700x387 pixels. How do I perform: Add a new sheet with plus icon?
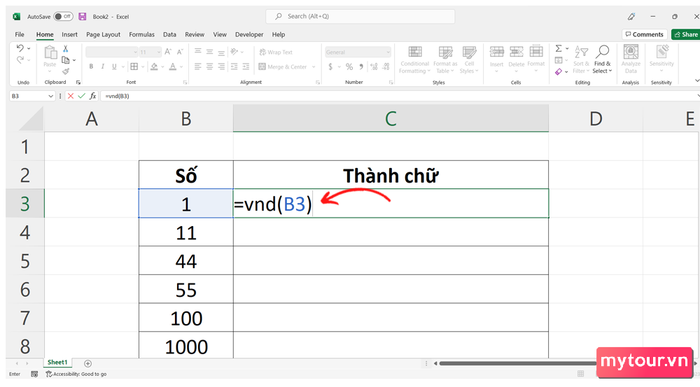pos(88,363)
